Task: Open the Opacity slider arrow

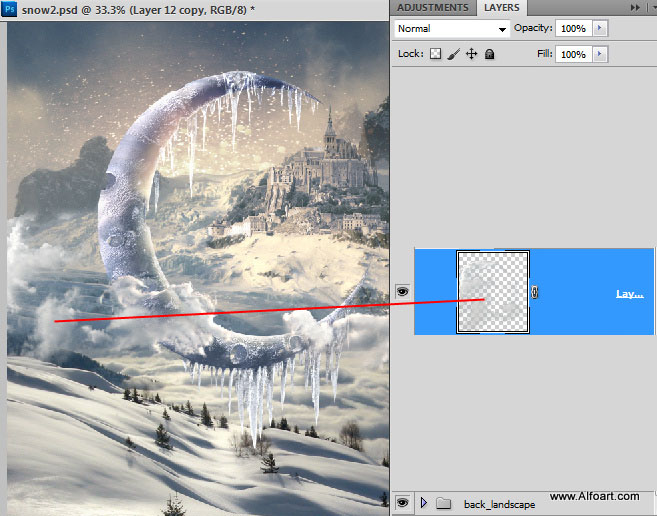Action: pyautogui.click(x=600, y=29)
